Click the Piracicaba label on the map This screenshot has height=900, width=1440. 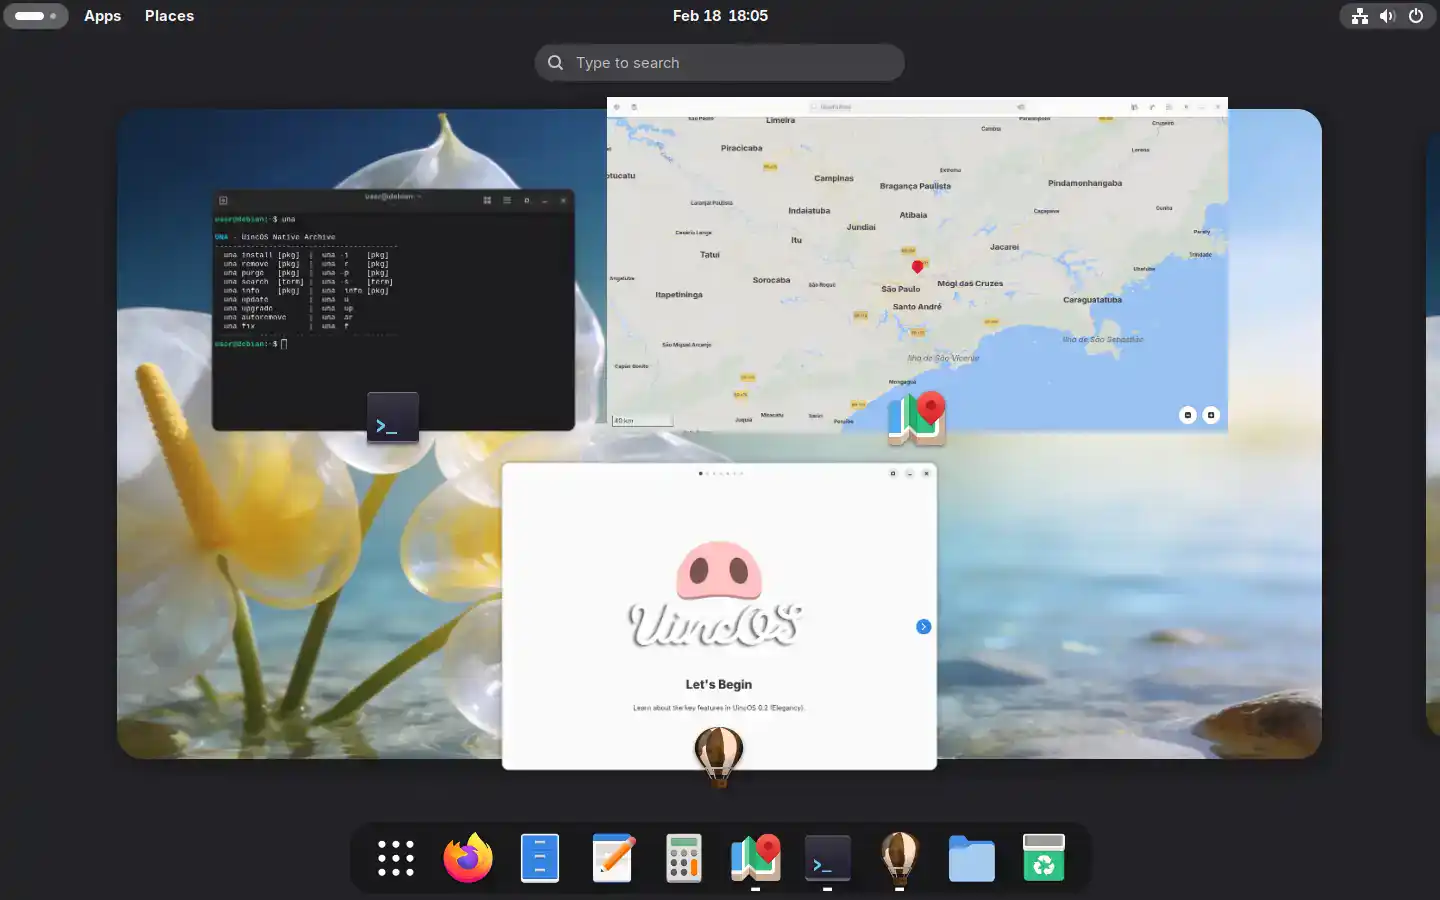[x=742, y=148]
